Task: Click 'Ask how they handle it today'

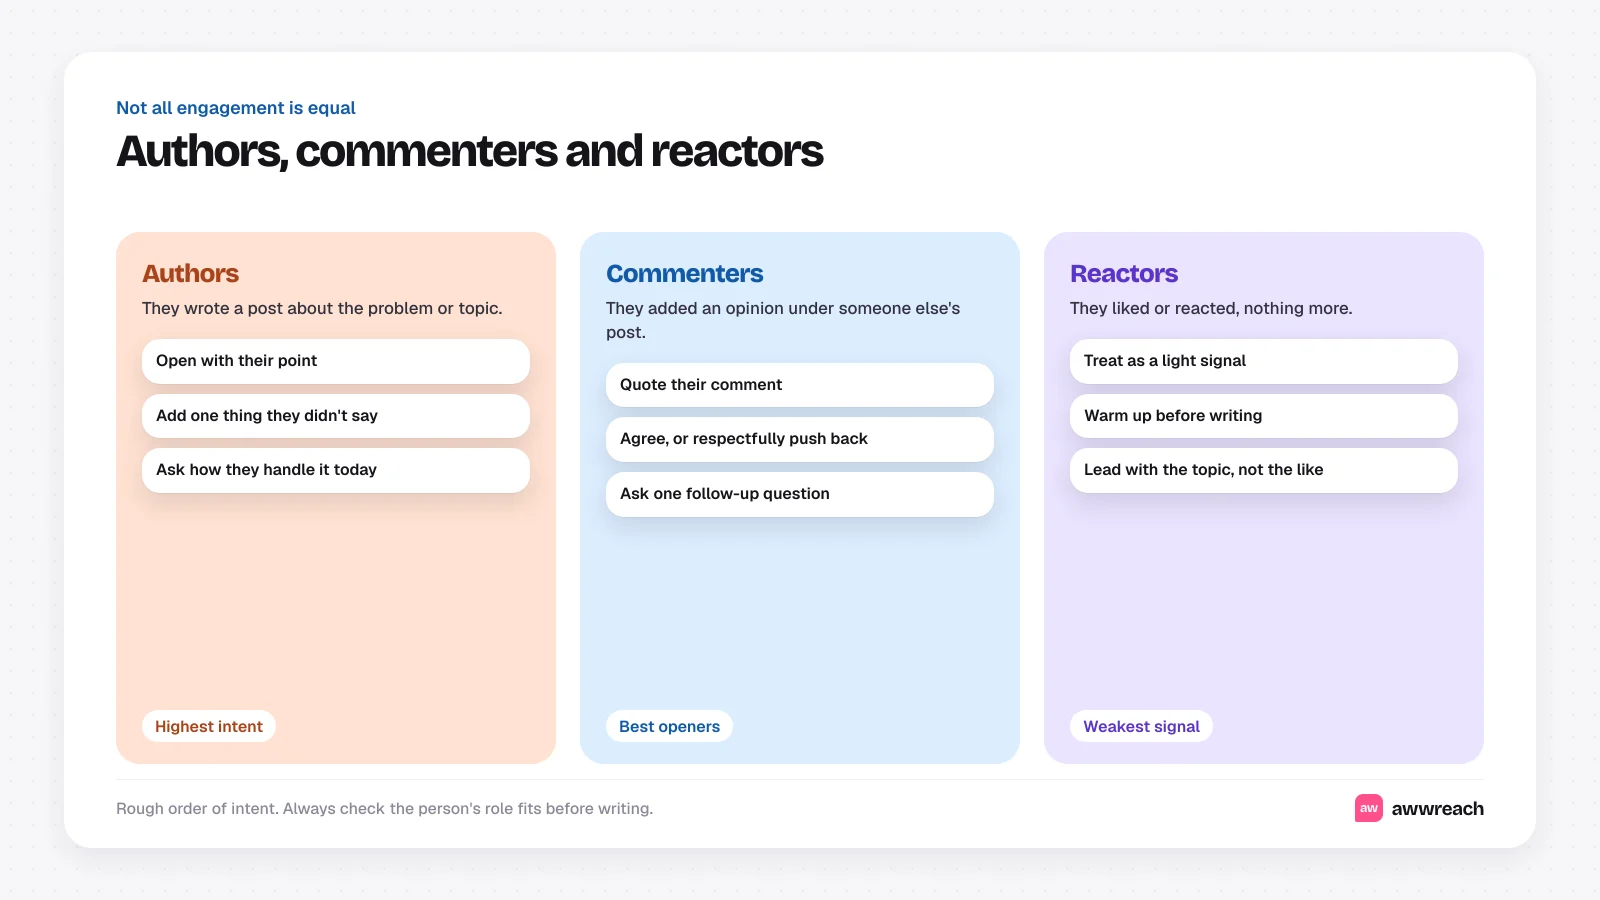Action: click(336, 470)
